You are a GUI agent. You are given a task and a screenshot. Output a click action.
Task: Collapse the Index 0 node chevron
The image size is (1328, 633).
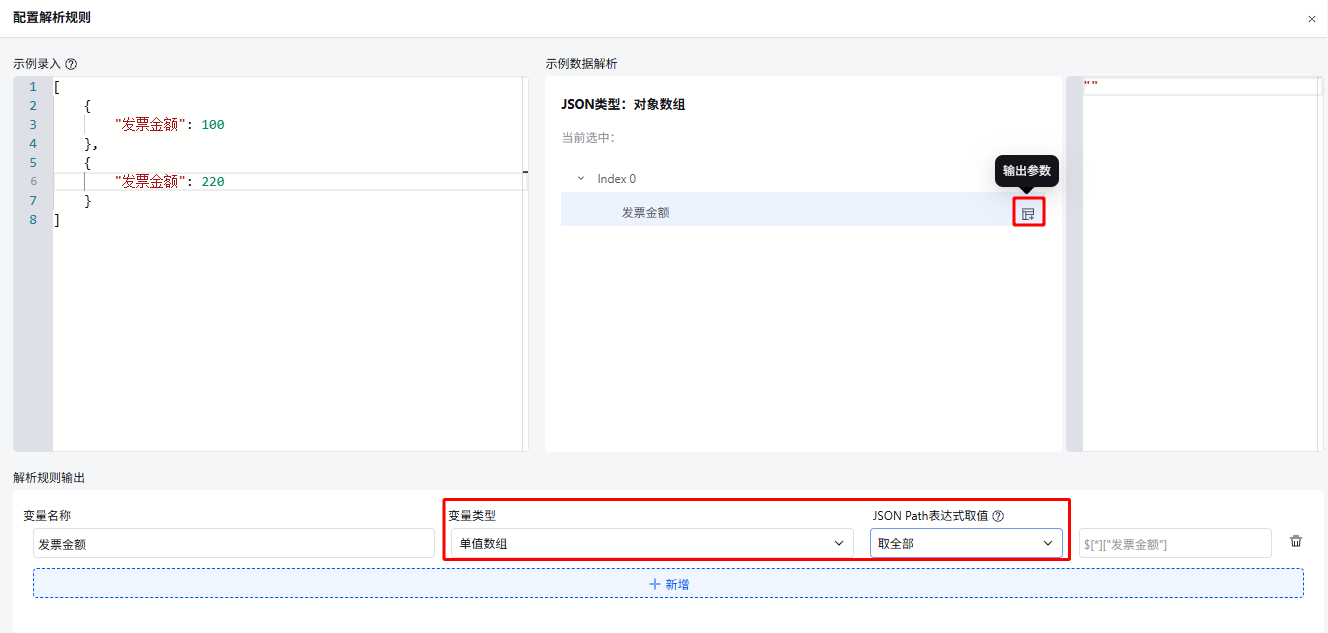click(581, 179)
